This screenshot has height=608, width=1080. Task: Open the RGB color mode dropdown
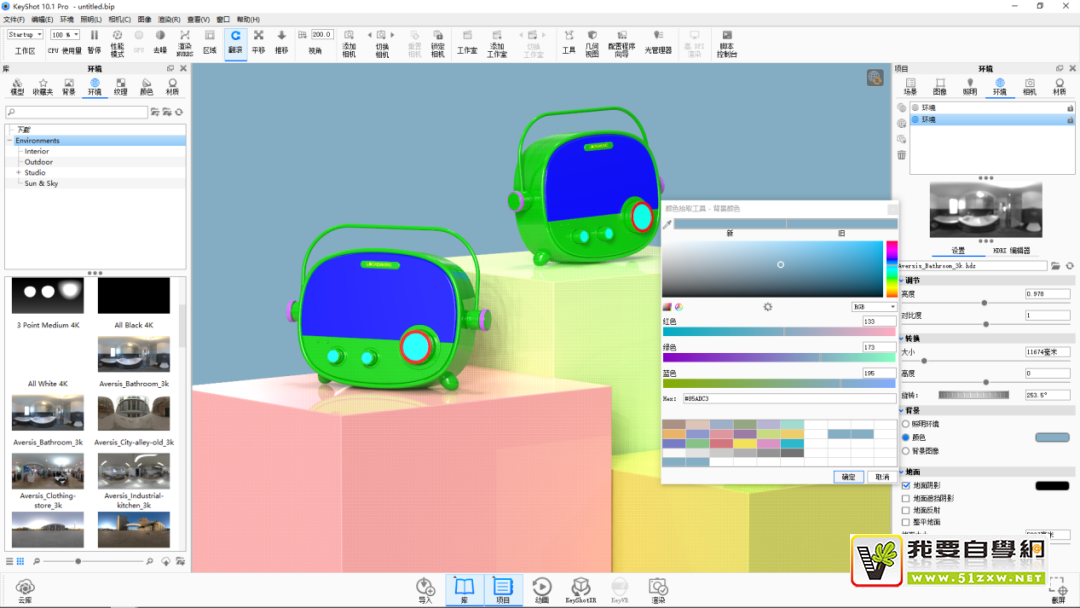(x=873, y=307)
